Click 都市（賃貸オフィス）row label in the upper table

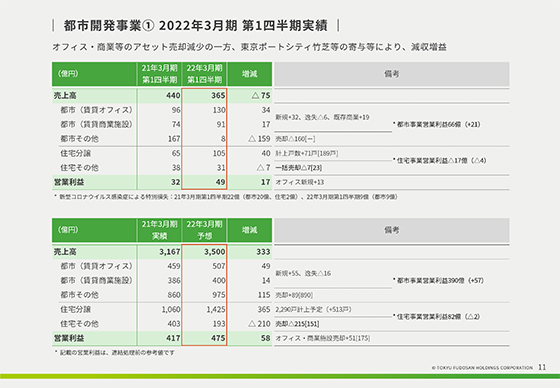[x=96, y=110]
